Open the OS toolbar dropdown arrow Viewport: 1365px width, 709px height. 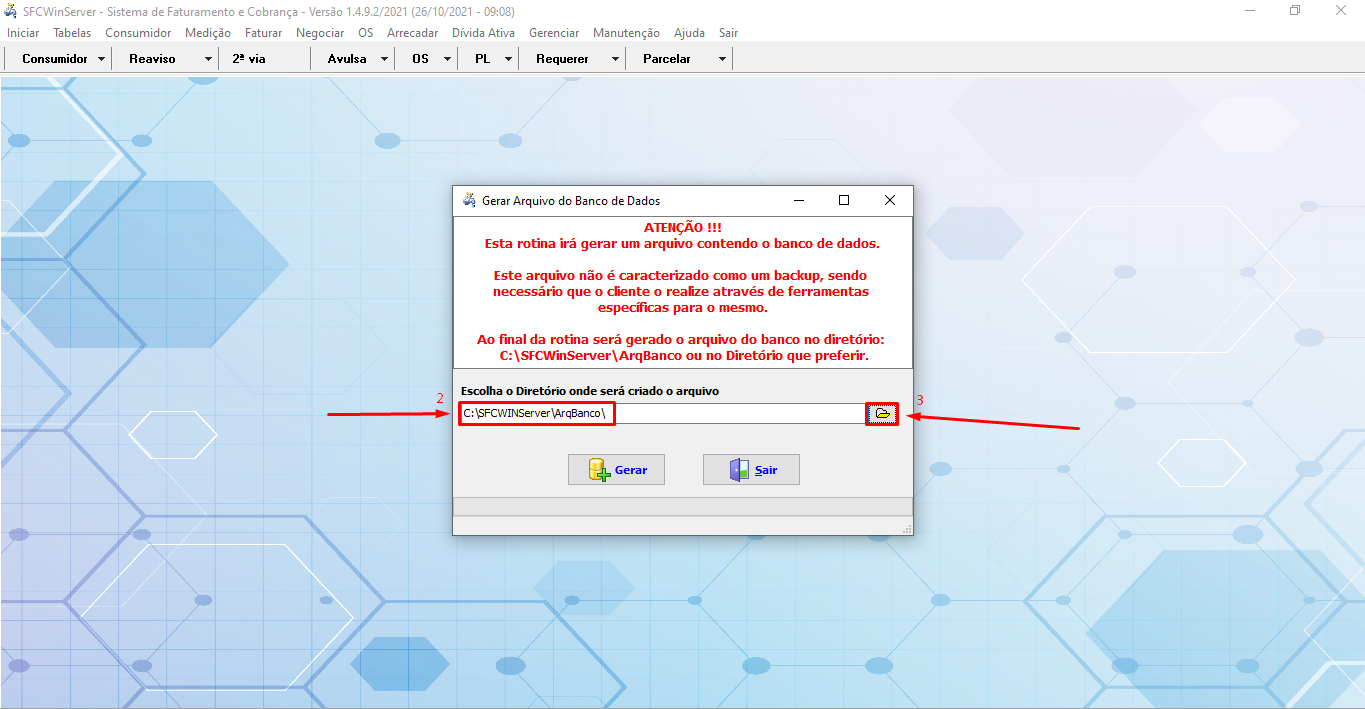(447, 59)
